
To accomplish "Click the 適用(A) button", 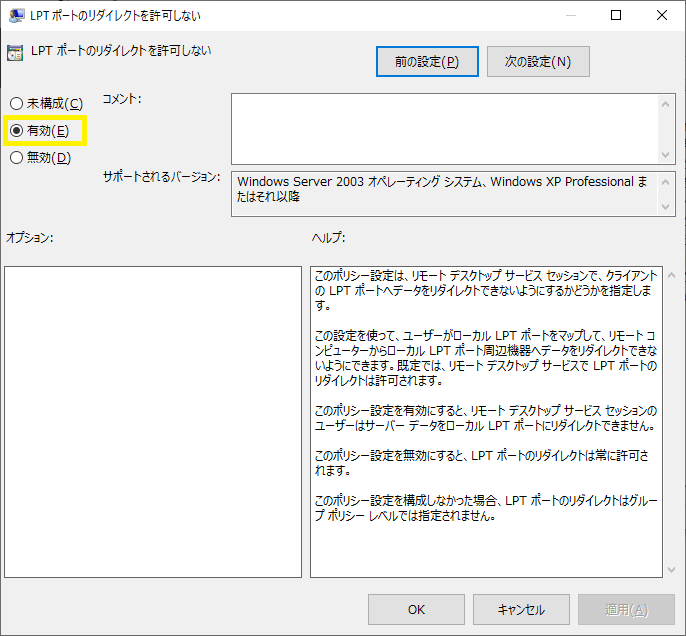I will click(x=626, y=609).
